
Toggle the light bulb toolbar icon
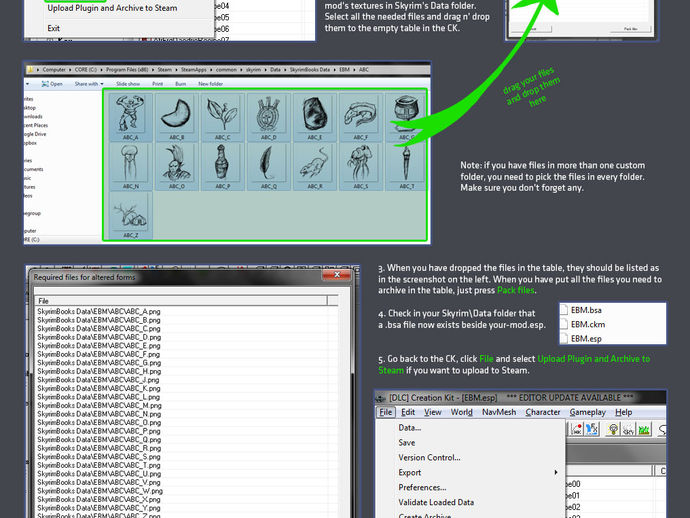(613, 429)
